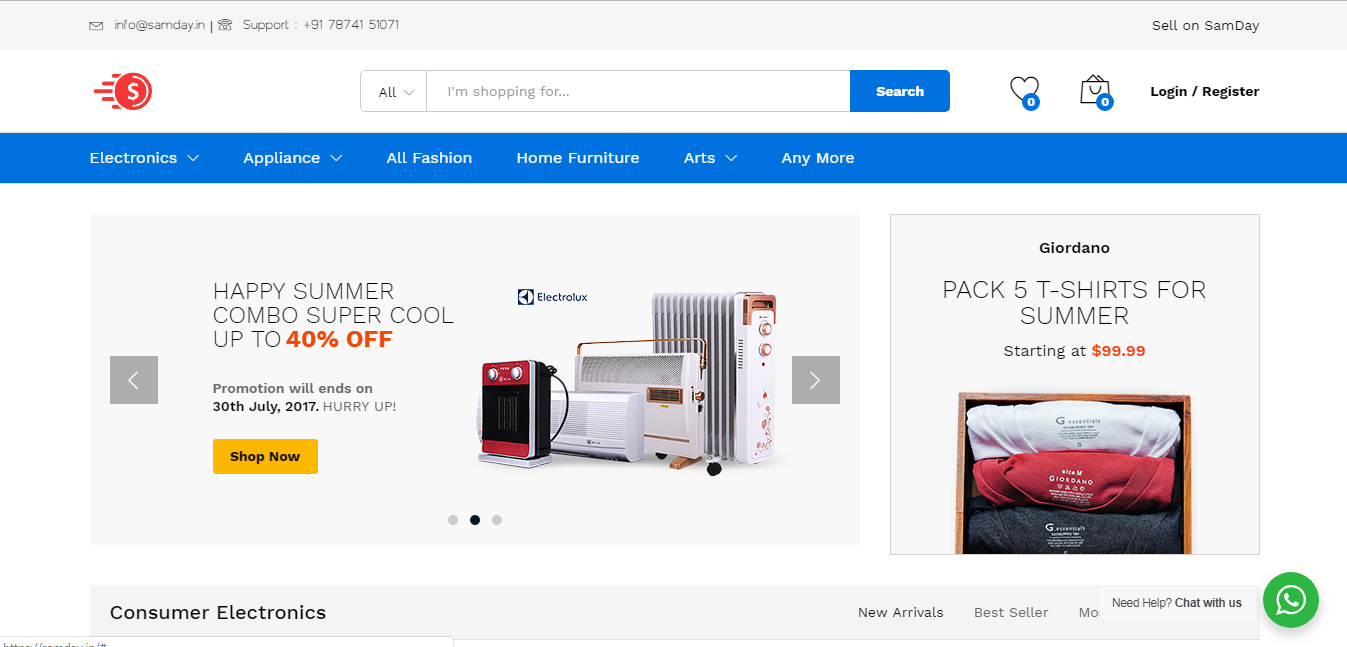Go to next slide arrow
This screenshot has height=647, width=1347.
pyautogui.click(x=816, y=380)
